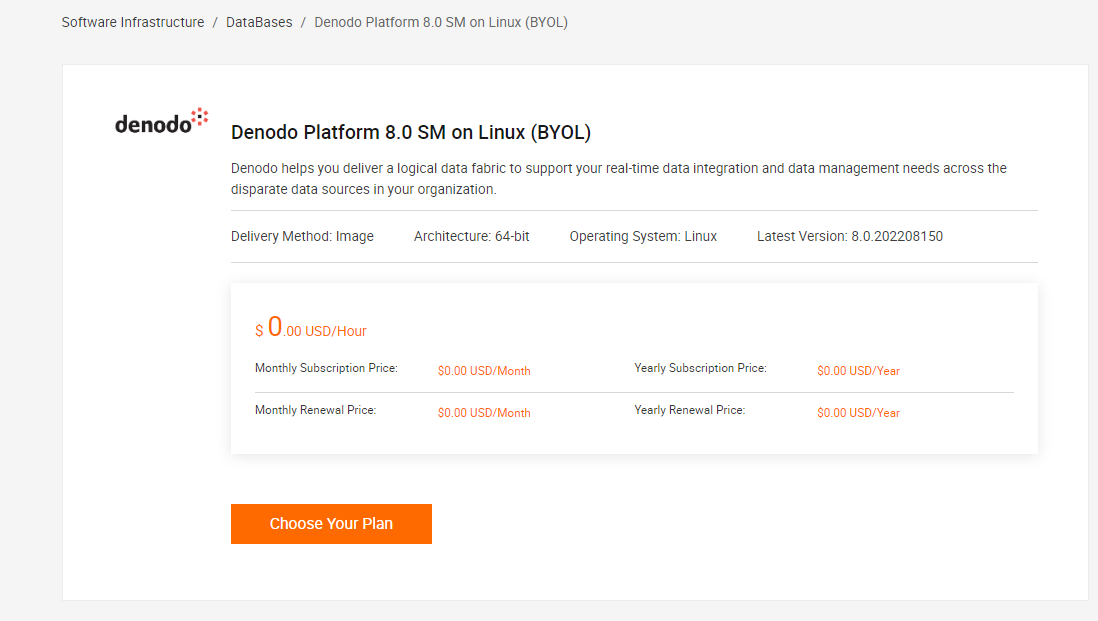Click the product description paragraph
This screenshot has height=621, width=1098.
tap(619, 179)
